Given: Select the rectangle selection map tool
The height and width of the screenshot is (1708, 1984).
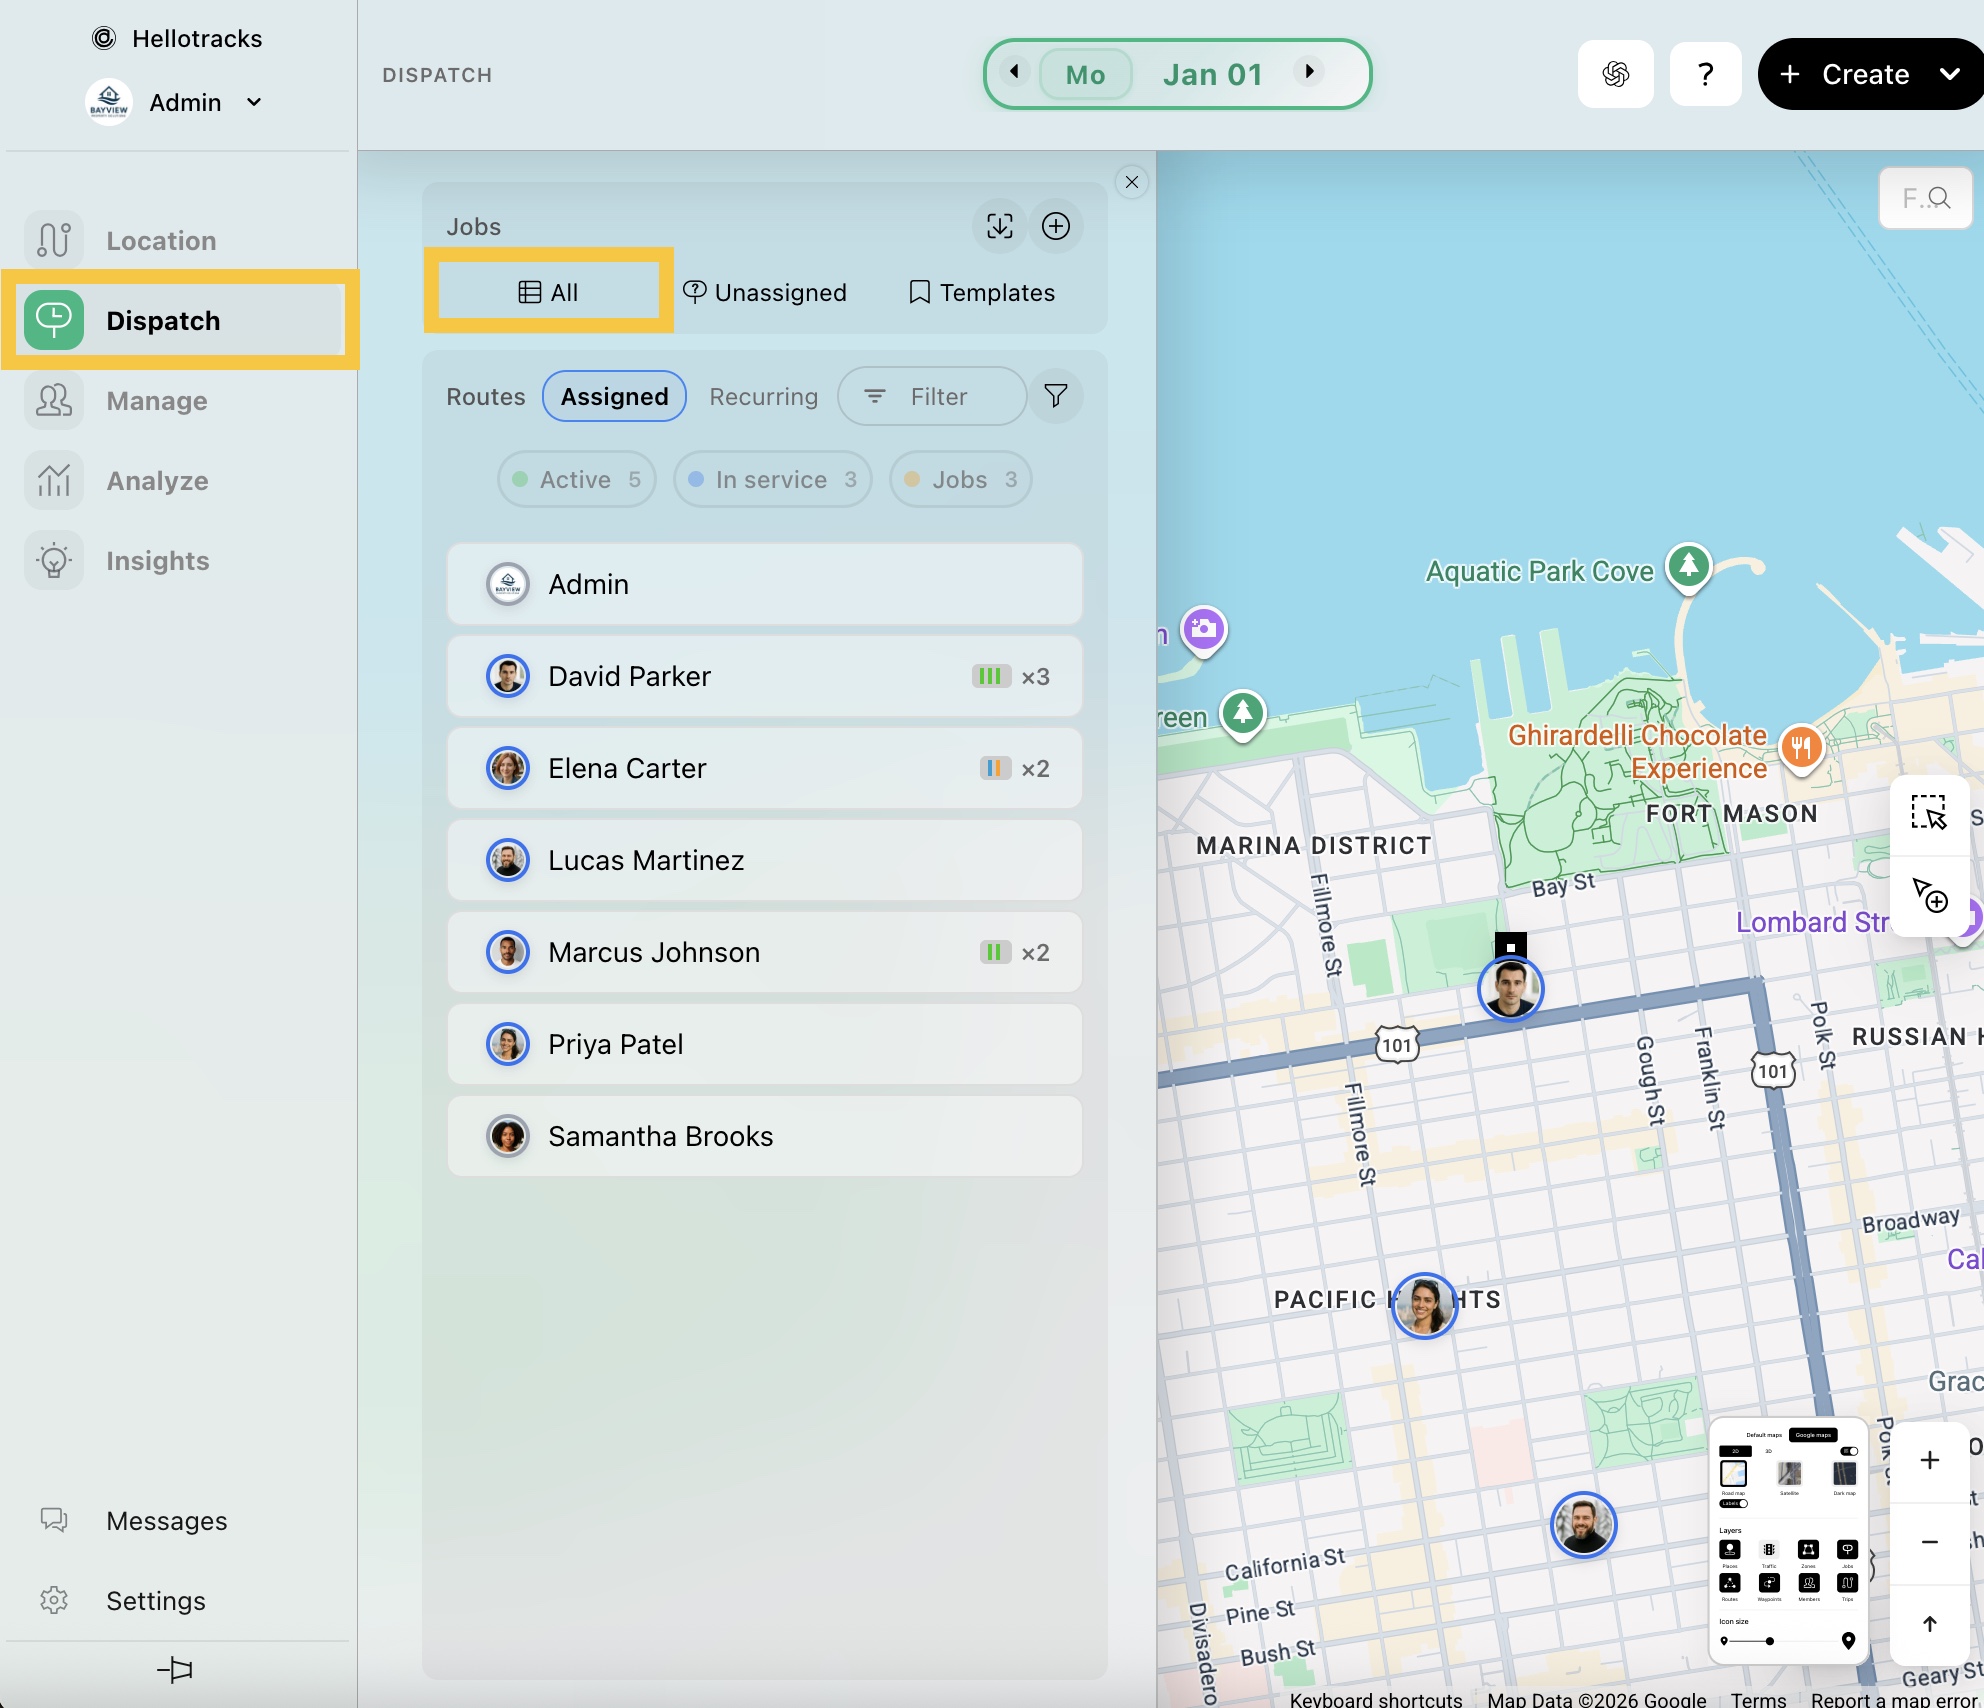Looking at the screenshot, I should click(x=1928, y=813).
